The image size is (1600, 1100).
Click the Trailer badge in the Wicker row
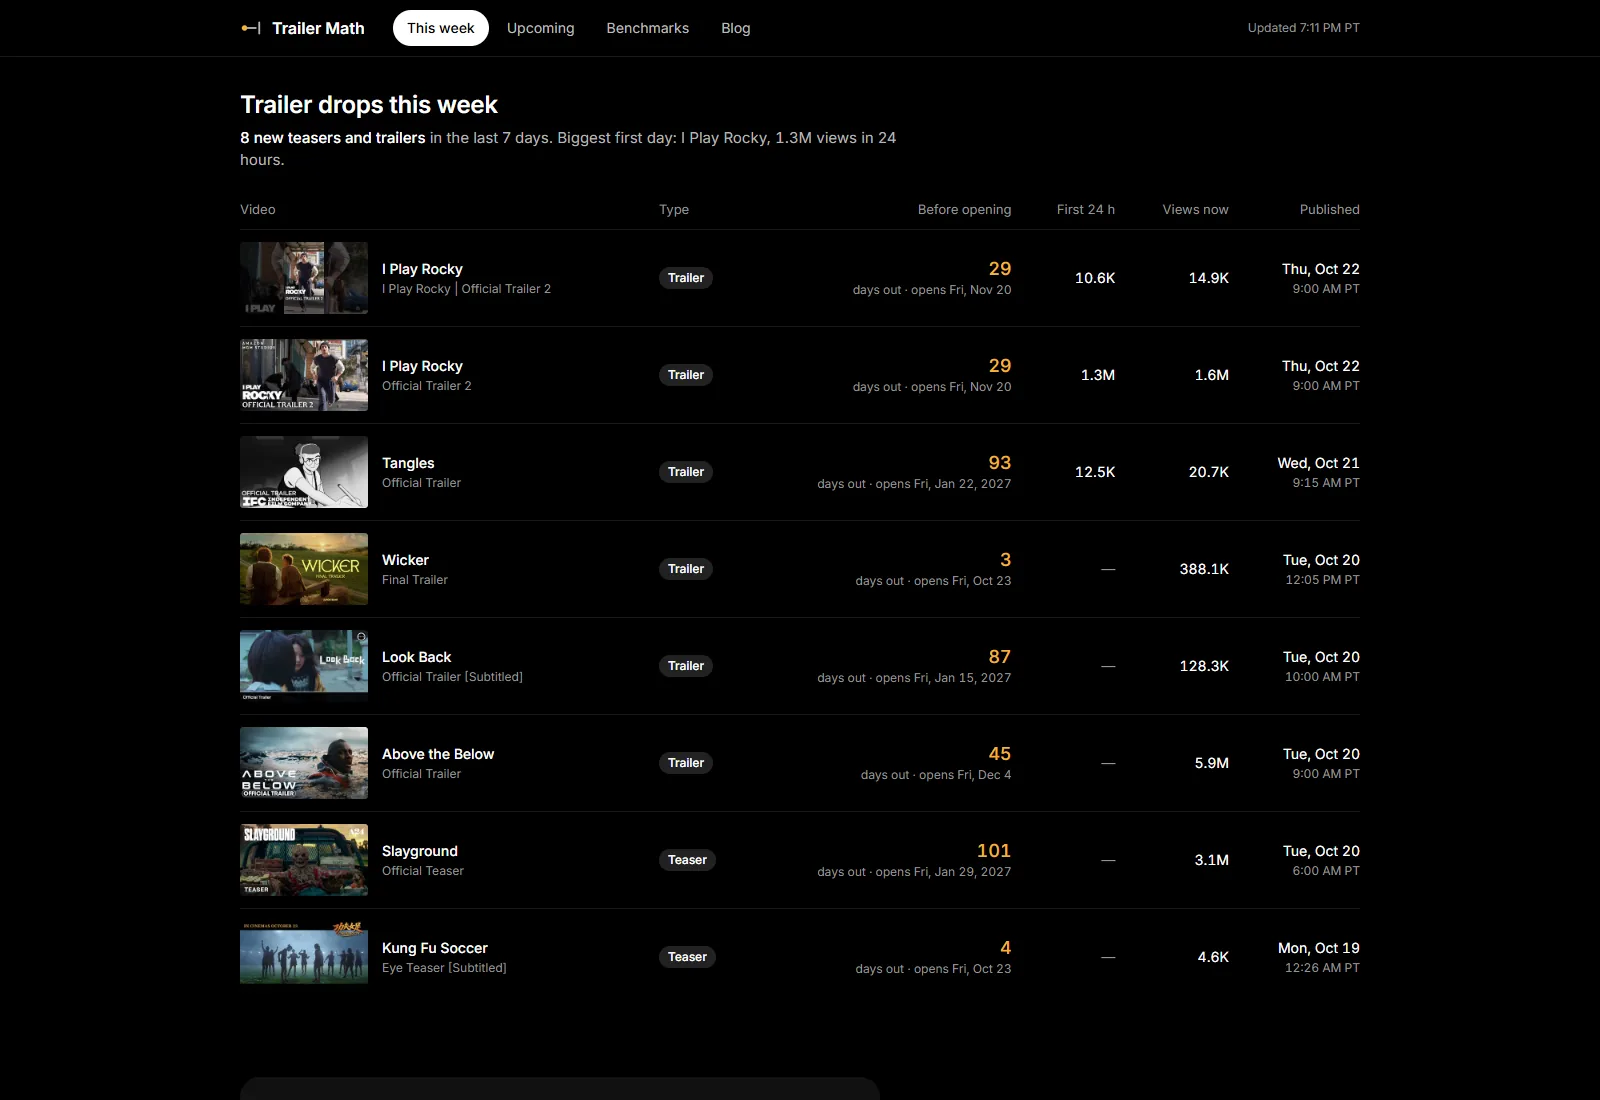(x=686, y=569)
